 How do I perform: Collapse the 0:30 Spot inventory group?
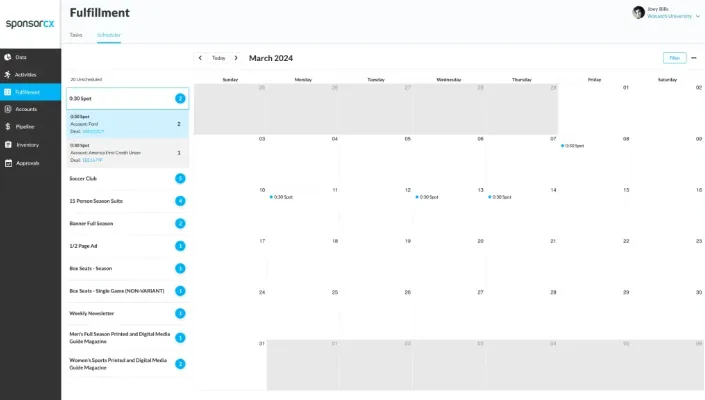coord(128,98)
